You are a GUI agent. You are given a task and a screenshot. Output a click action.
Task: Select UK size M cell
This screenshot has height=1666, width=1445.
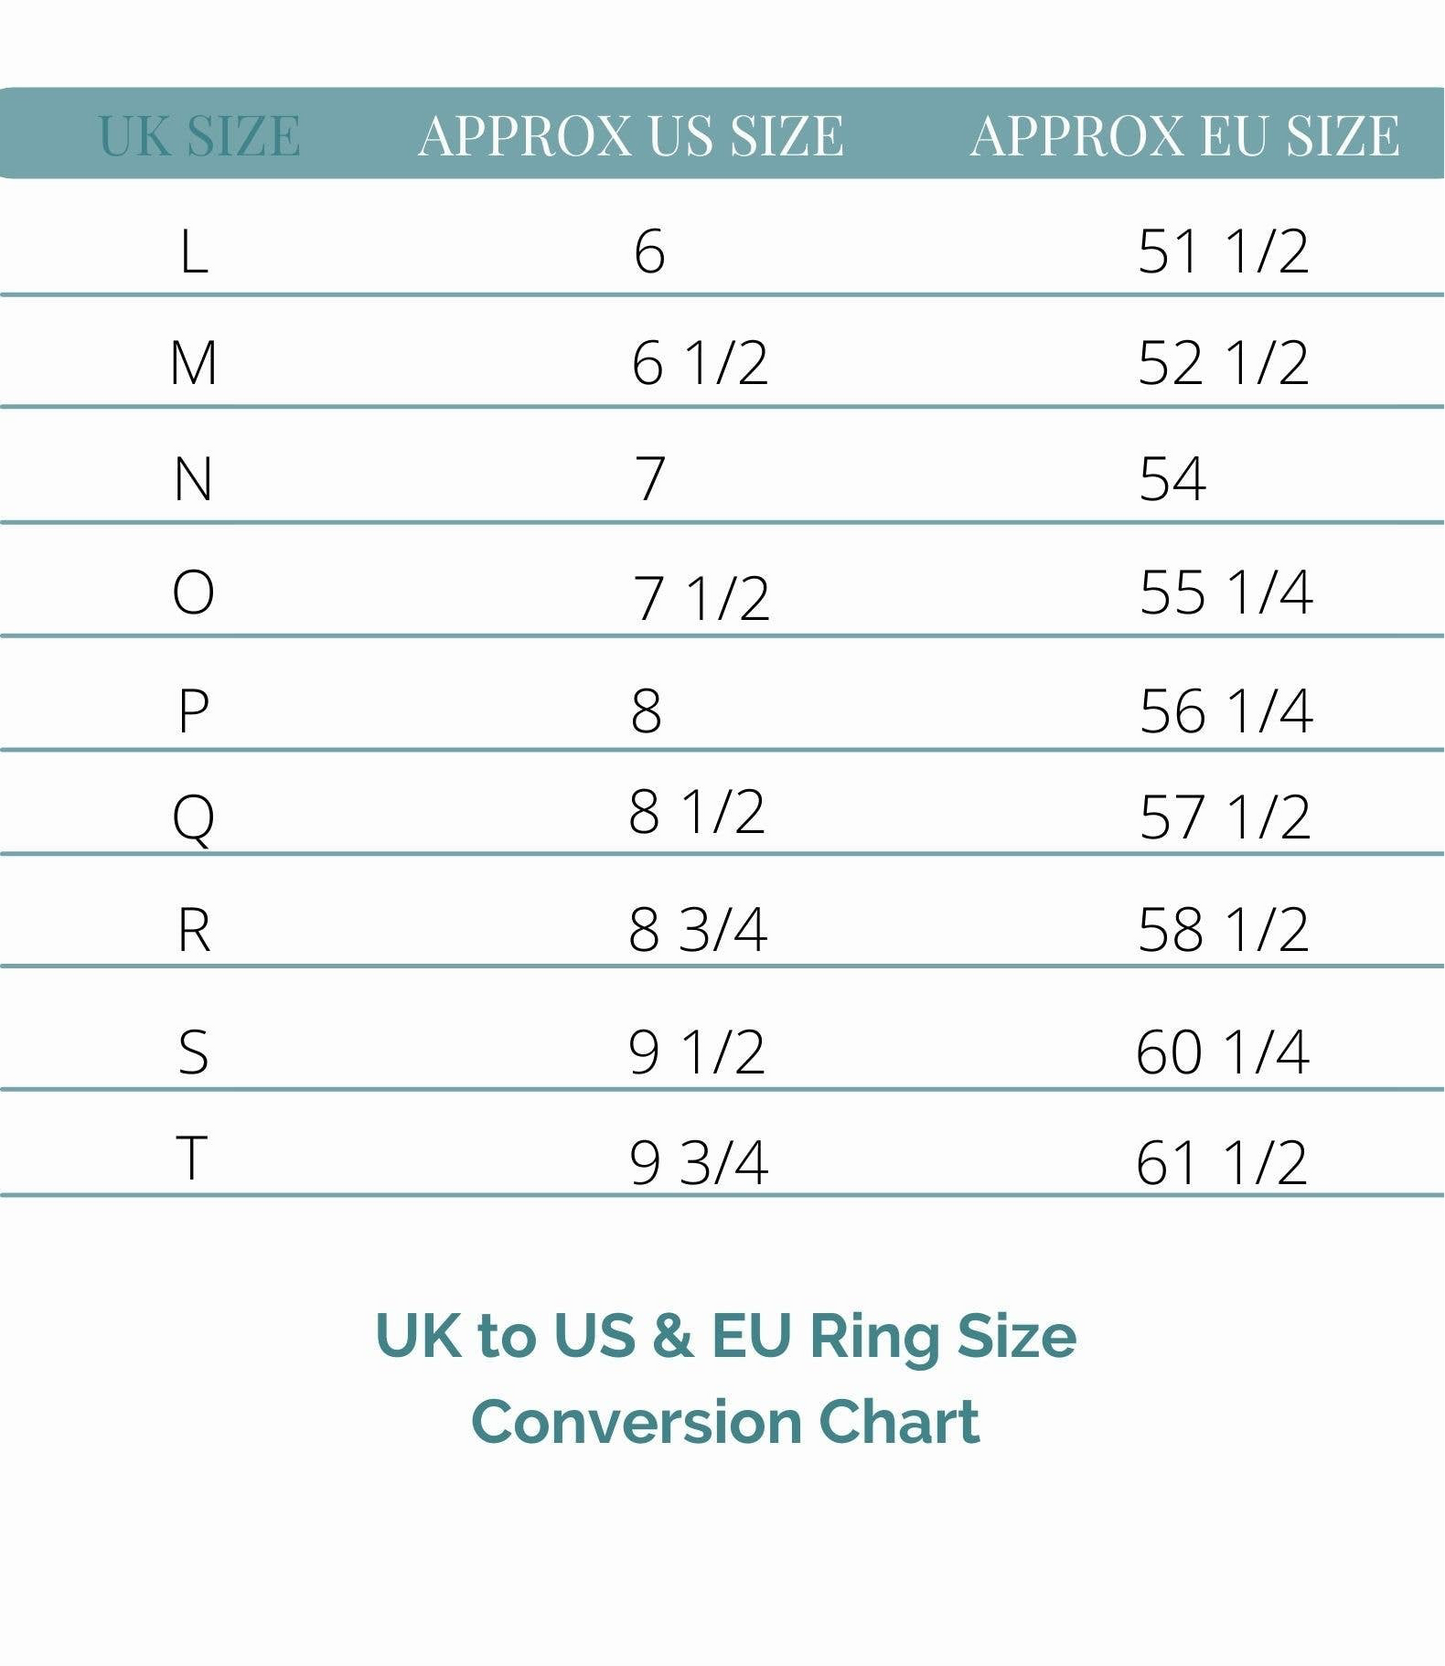click(x=194, y=363)
